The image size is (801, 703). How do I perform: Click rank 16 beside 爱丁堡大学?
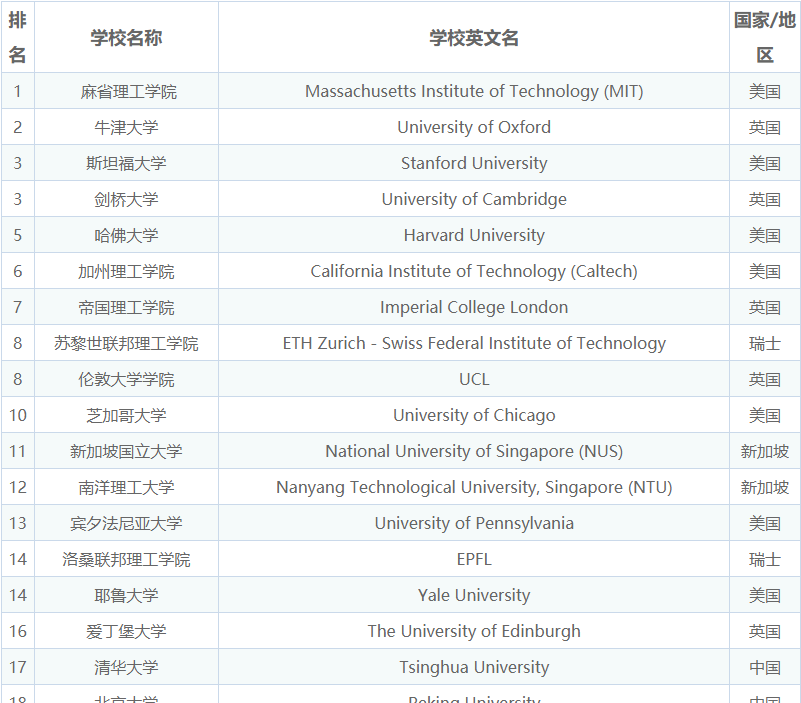tap(17, 631)
